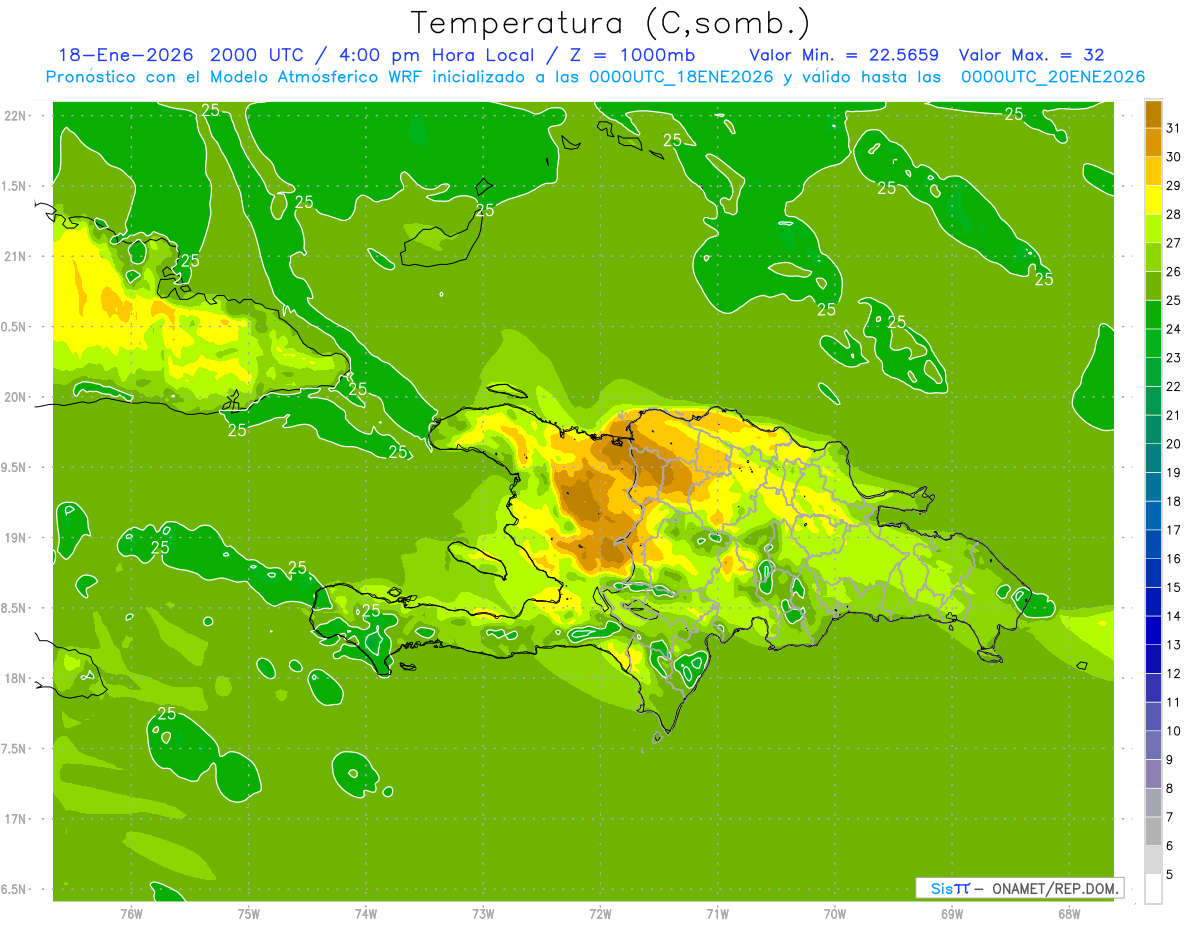1200x927 pixels.
Task: Click color scale label '26'
Action: [1174, 271]
